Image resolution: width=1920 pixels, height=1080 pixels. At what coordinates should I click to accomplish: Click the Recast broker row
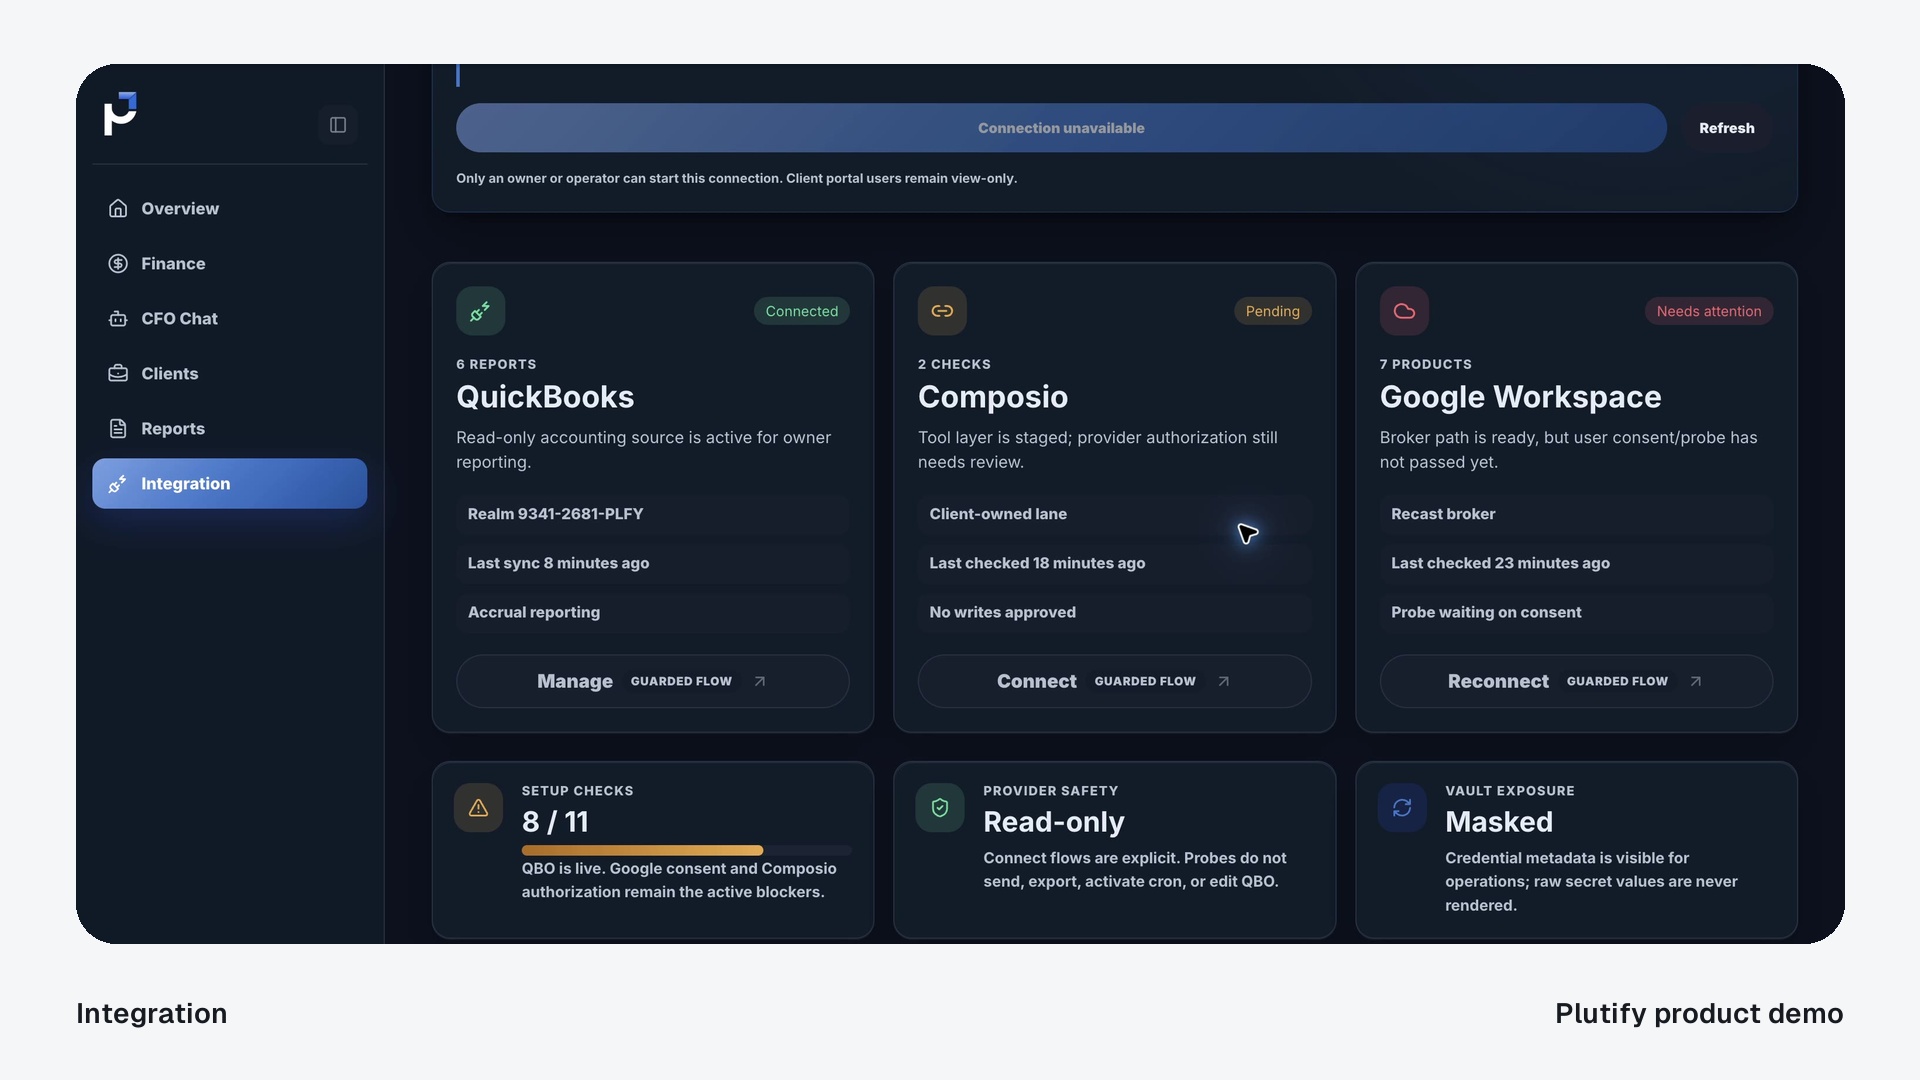(x=1576, y=514)
